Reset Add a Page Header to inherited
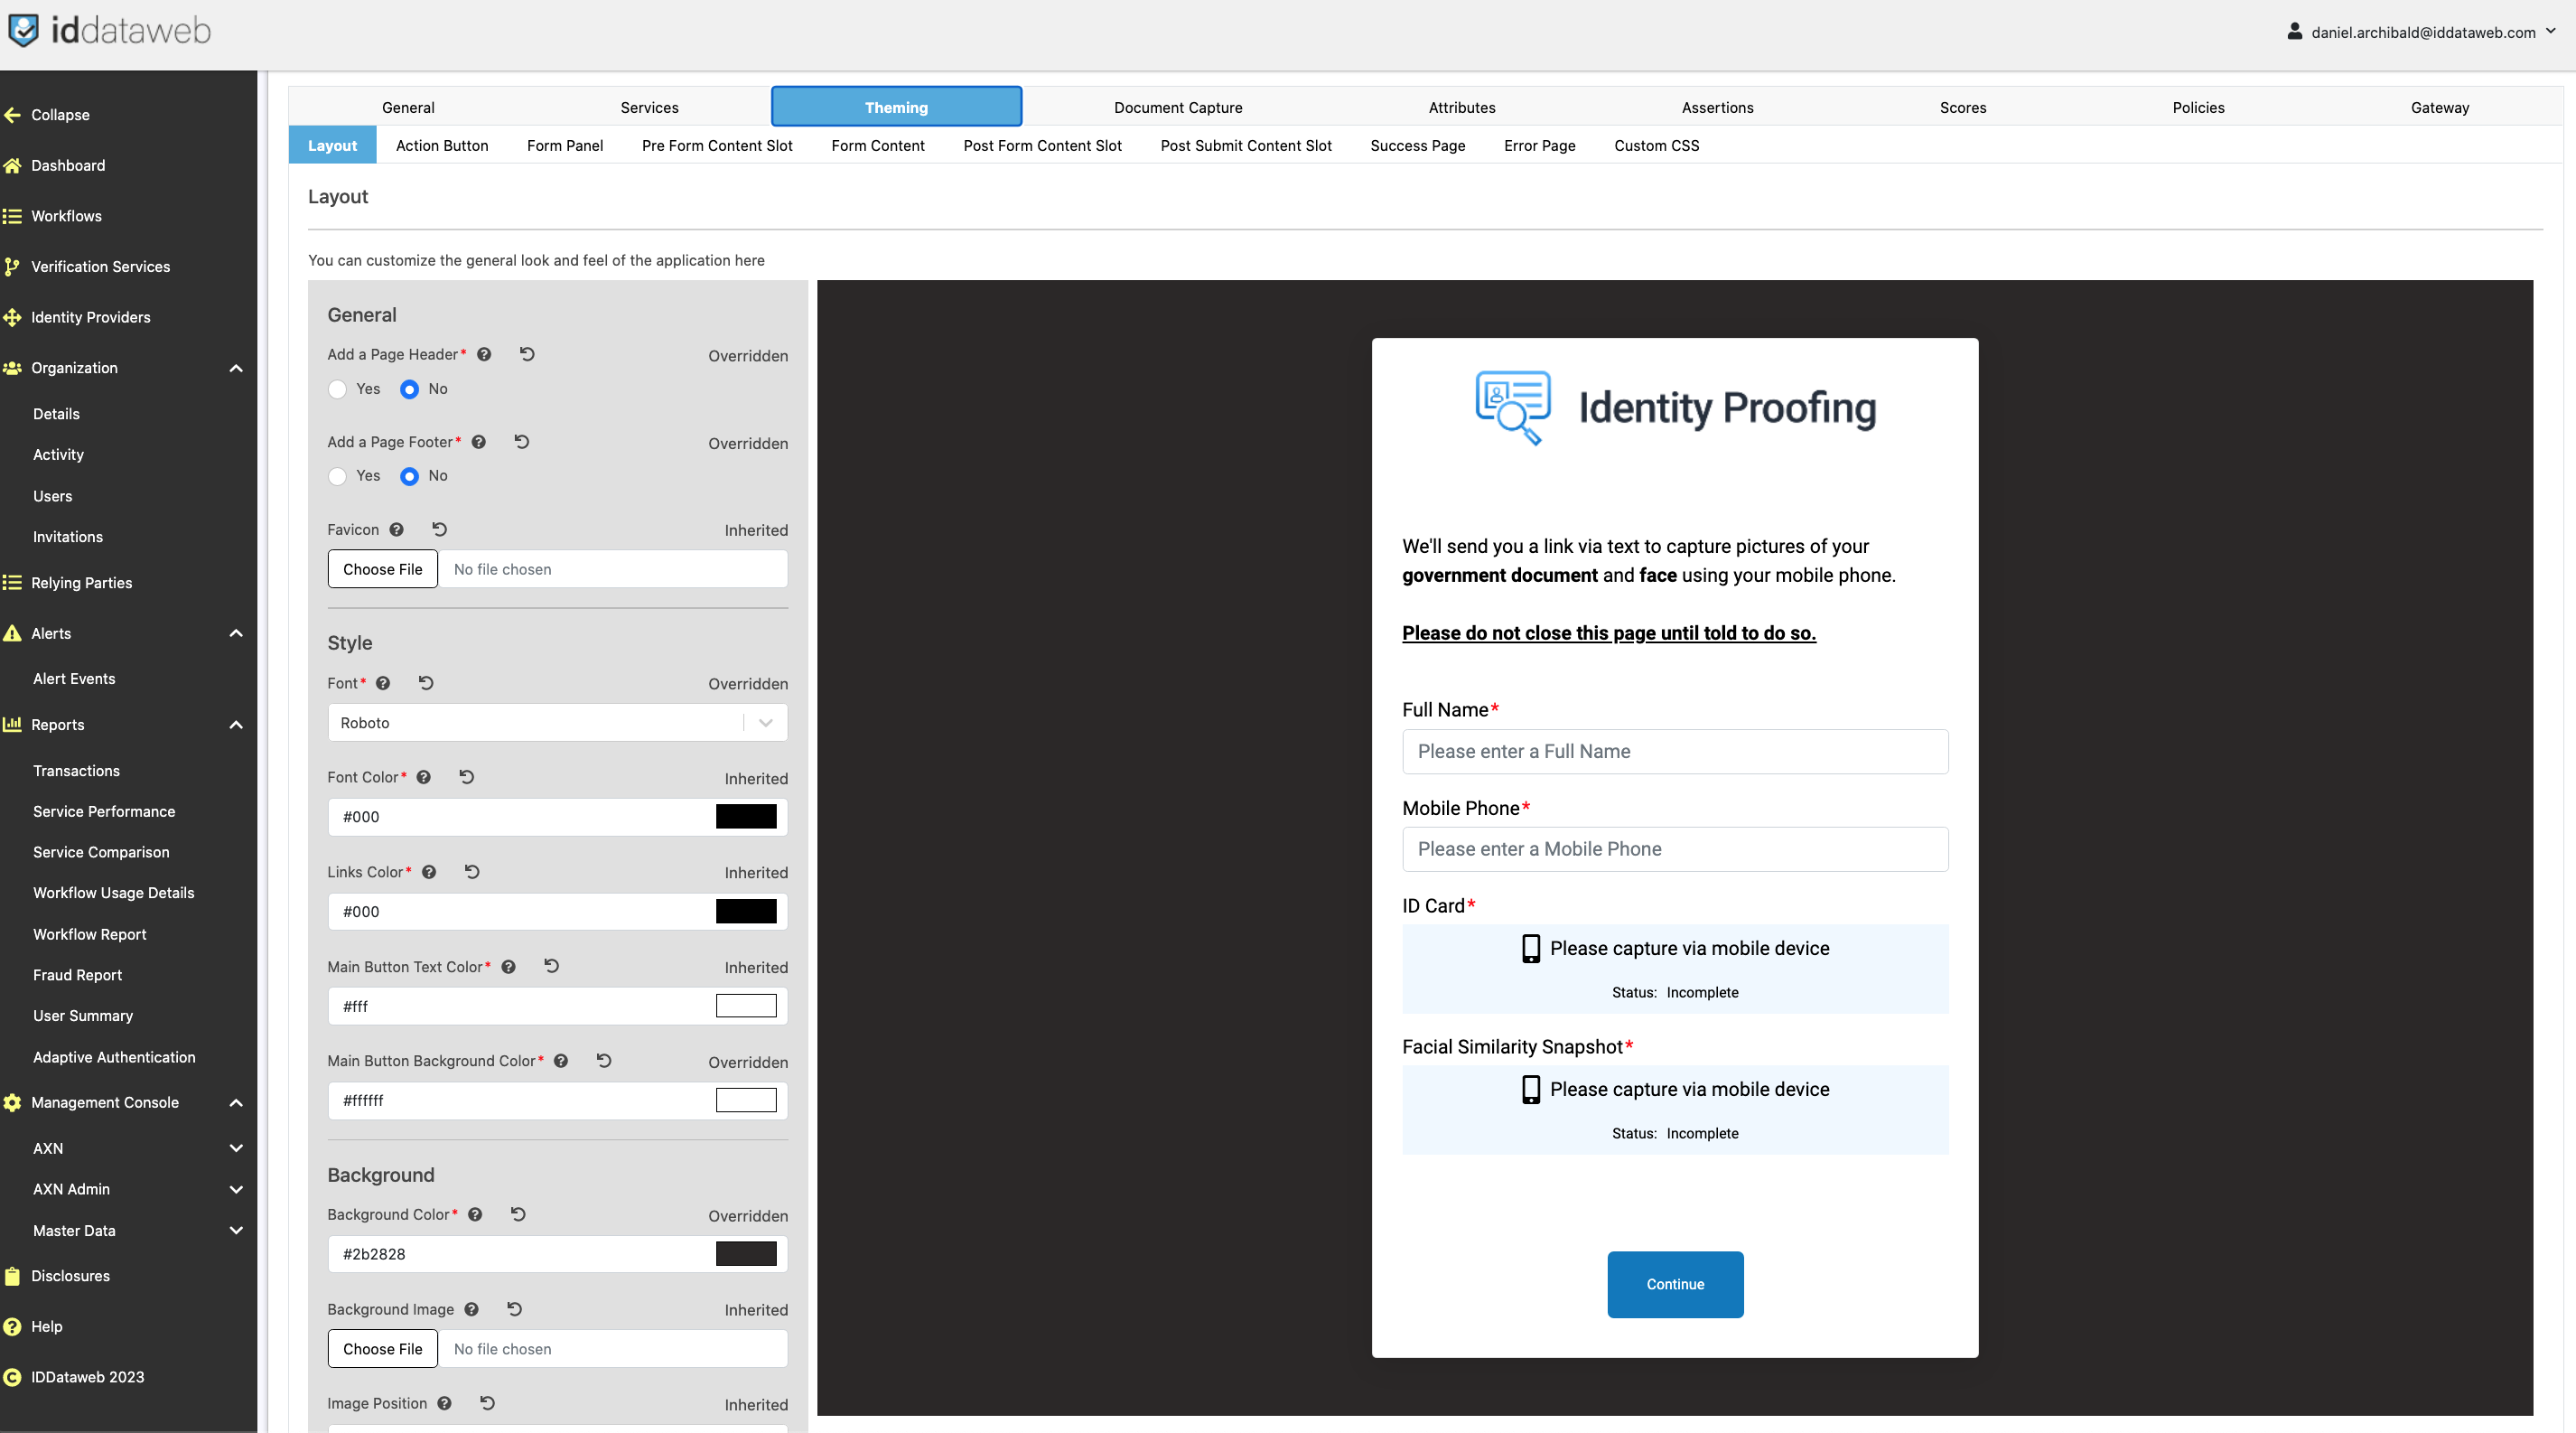Screen dimensions: 2576x1433 click(527, 354)
